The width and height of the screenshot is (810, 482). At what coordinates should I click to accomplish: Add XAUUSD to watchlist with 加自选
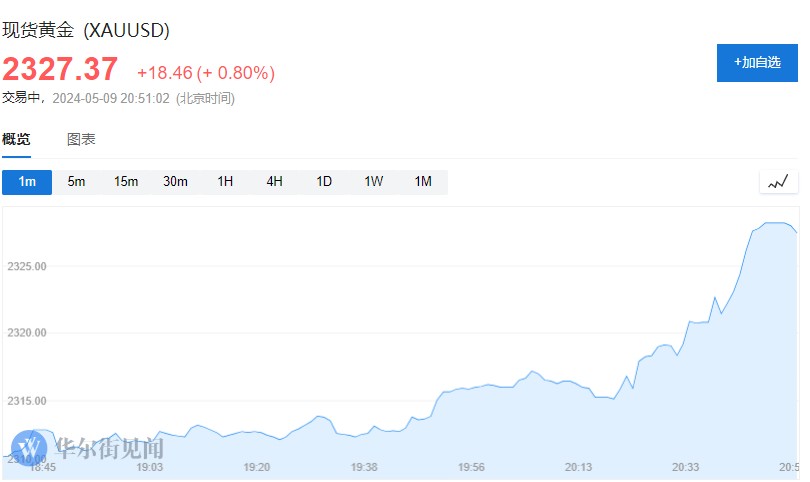click(x=757, y=62)
